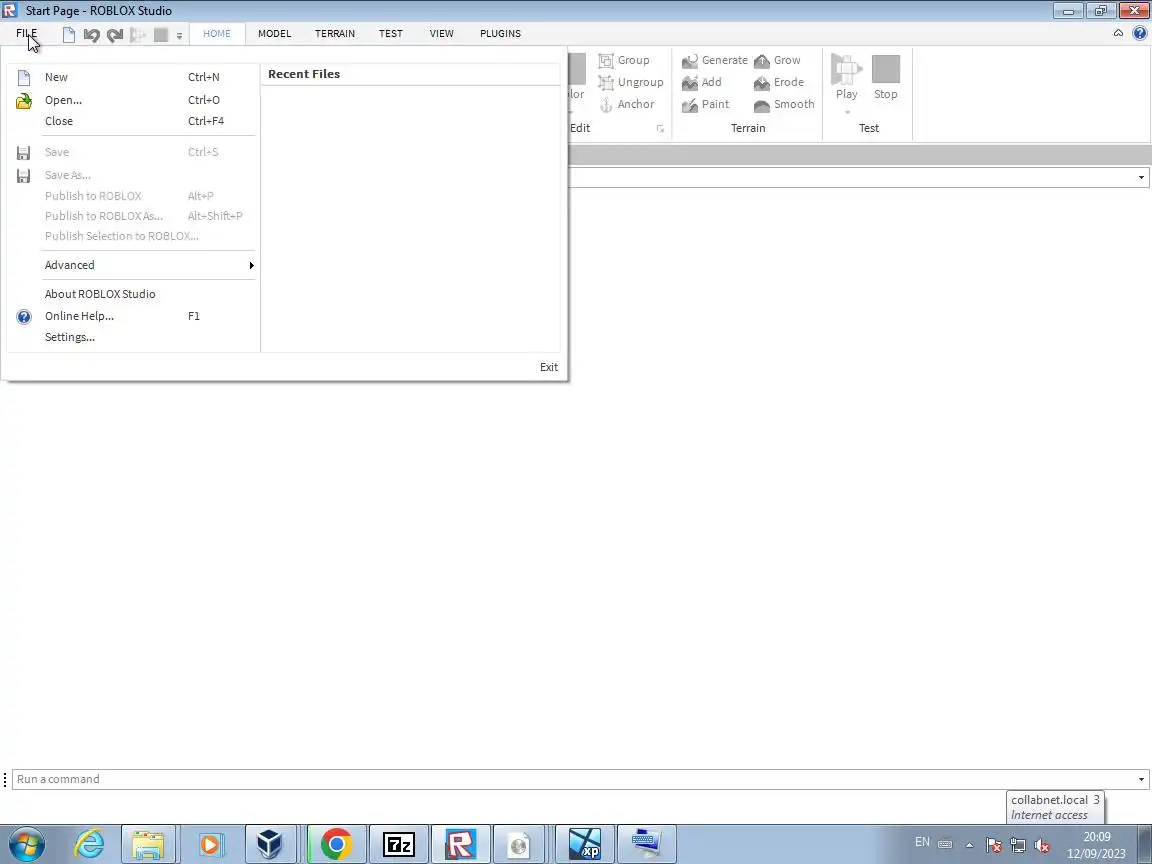
Task: Click the Erode terrain icon
Action: click(x=762, y=83)
